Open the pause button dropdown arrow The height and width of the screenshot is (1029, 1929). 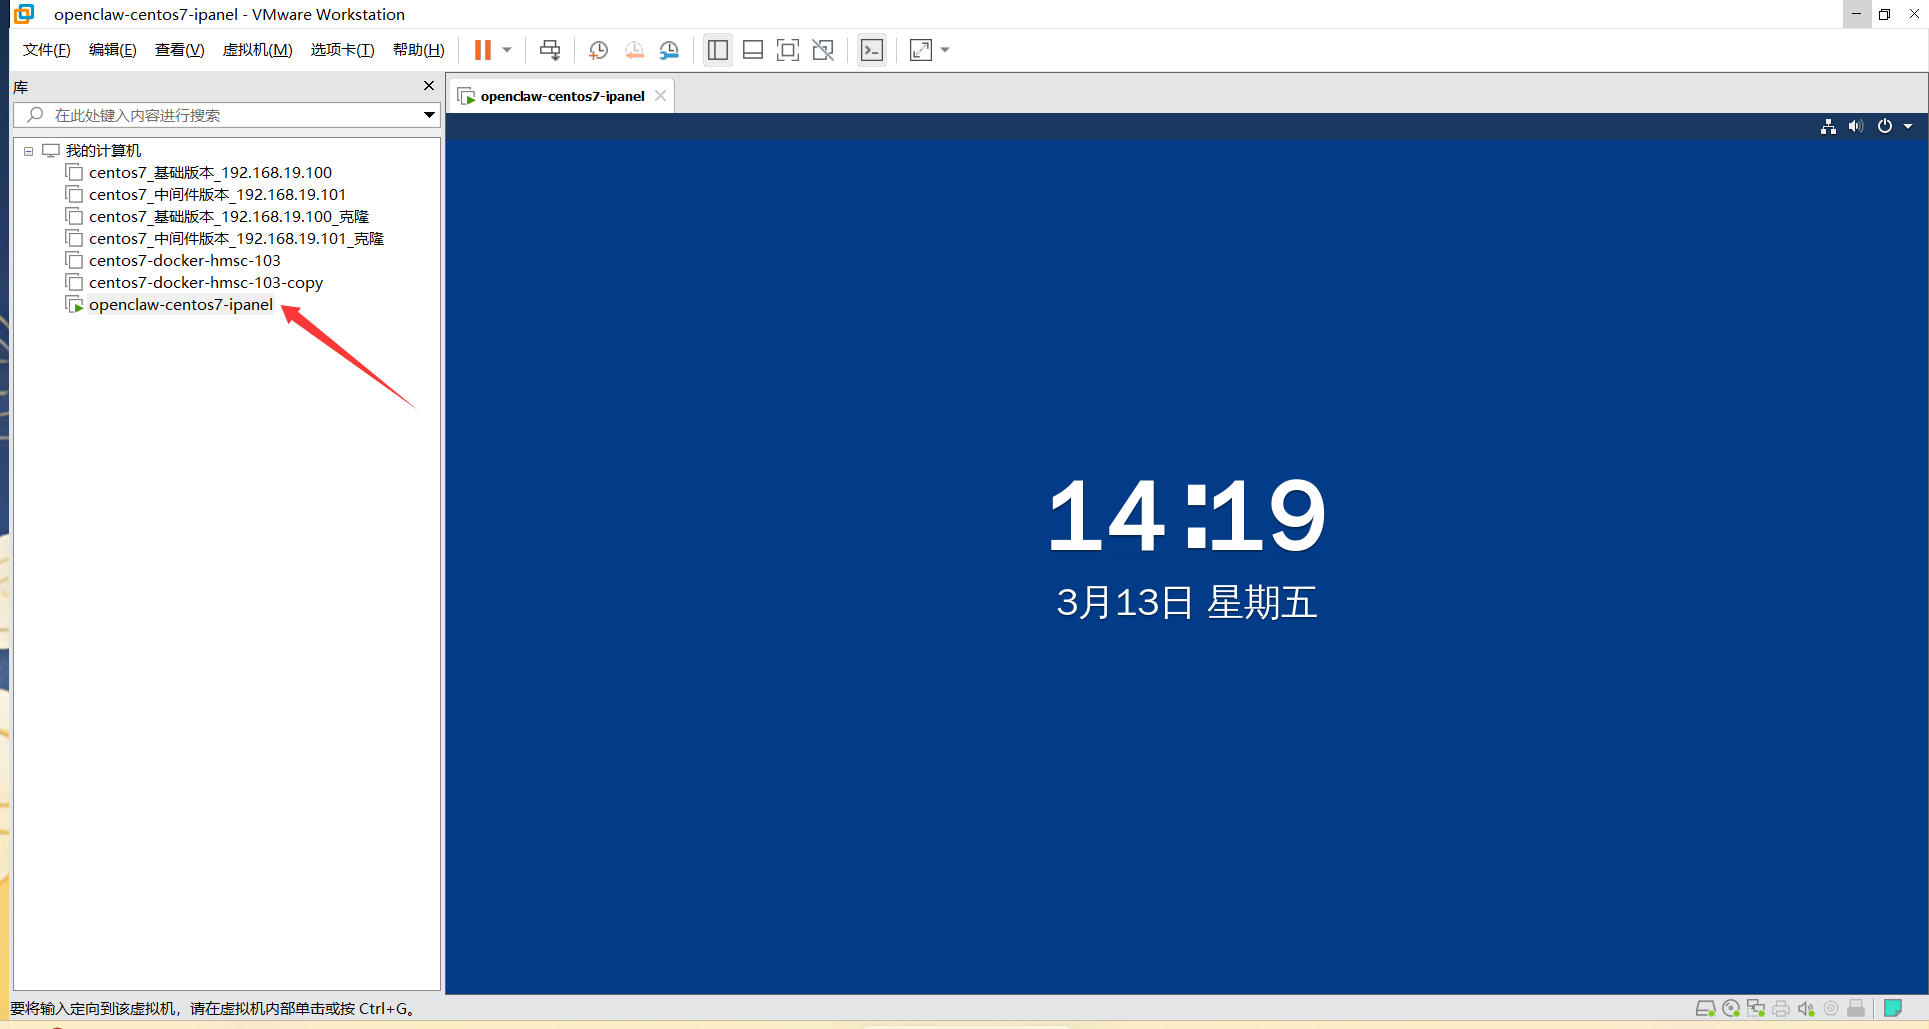pyautogui.click(x=505, y=49)
